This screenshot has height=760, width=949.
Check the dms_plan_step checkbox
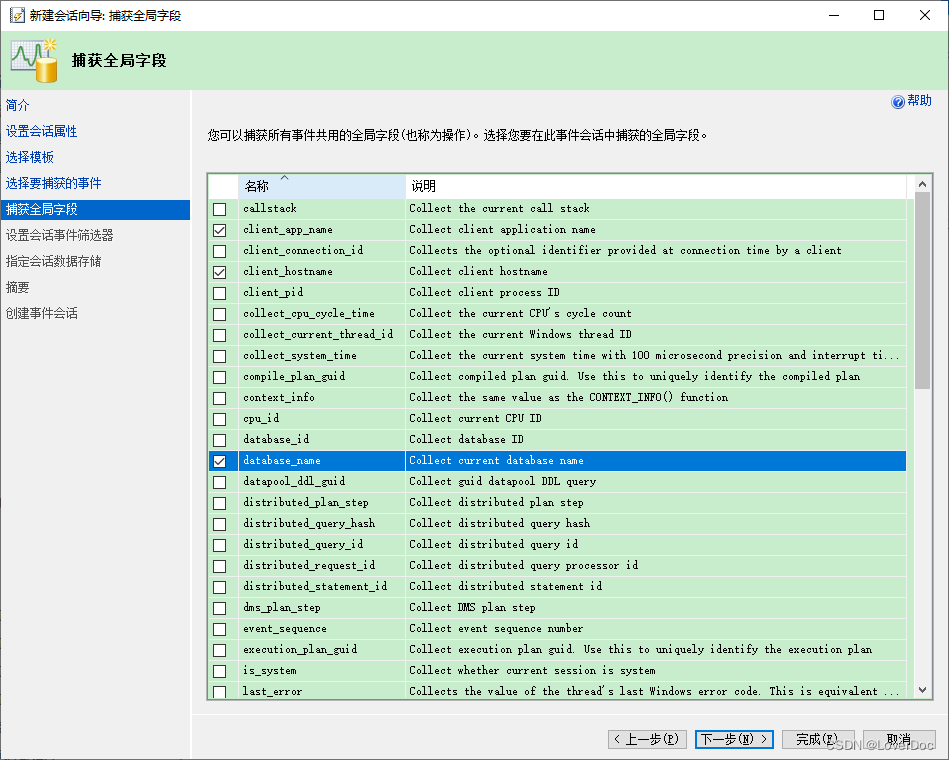(x=220, y=608)
